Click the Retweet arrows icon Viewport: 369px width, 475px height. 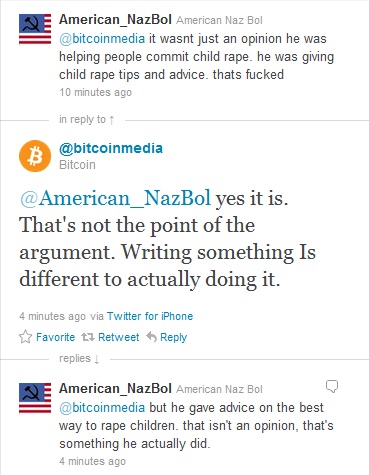click(88, 337)
